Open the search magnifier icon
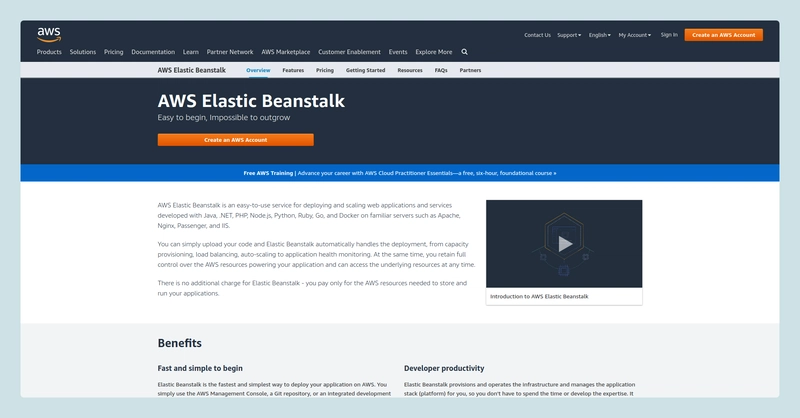800x418 pixels. [x=464, y=52]
